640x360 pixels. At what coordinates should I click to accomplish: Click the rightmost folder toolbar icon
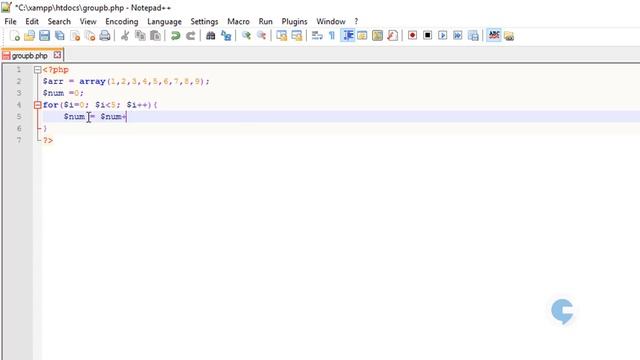click(x=509, y=36)
